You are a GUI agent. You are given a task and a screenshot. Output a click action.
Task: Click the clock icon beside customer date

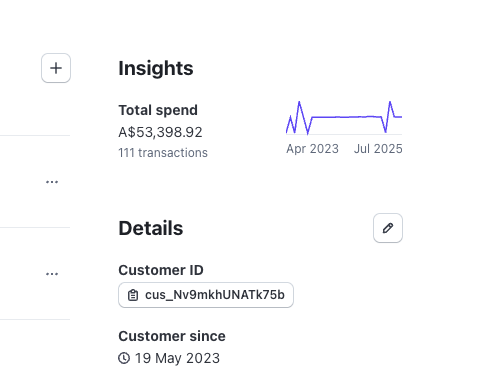pos(124,358)
